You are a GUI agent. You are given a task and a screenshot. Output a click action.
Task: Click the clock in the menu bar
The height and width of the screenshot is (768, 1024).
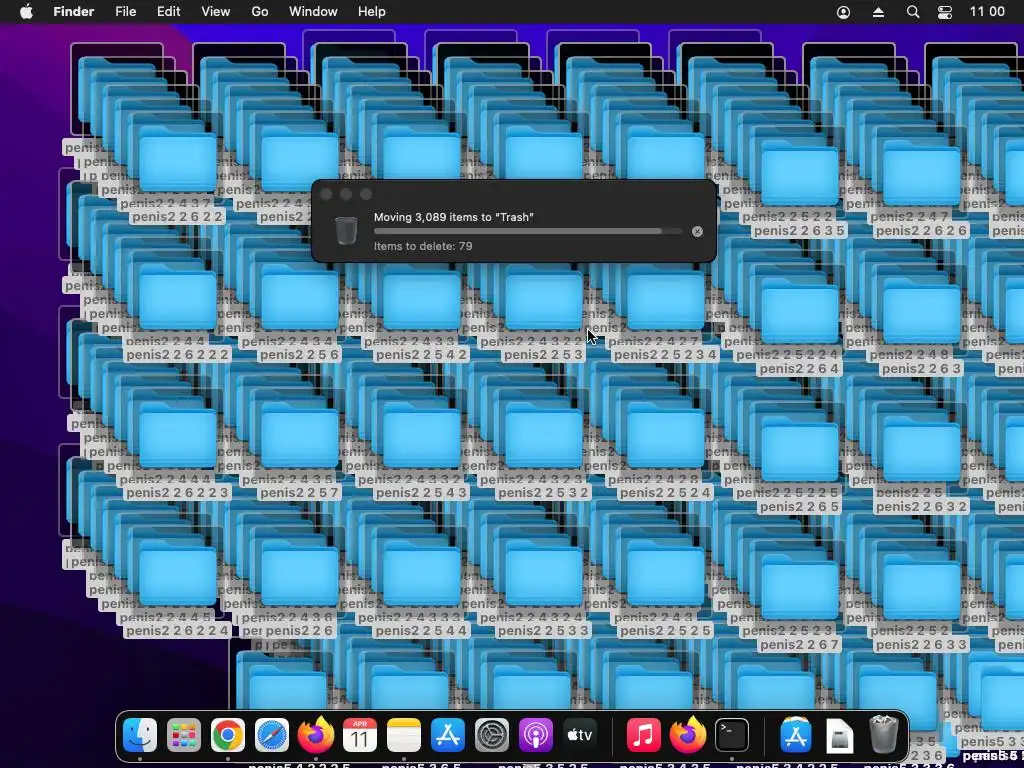coord(987,12)
